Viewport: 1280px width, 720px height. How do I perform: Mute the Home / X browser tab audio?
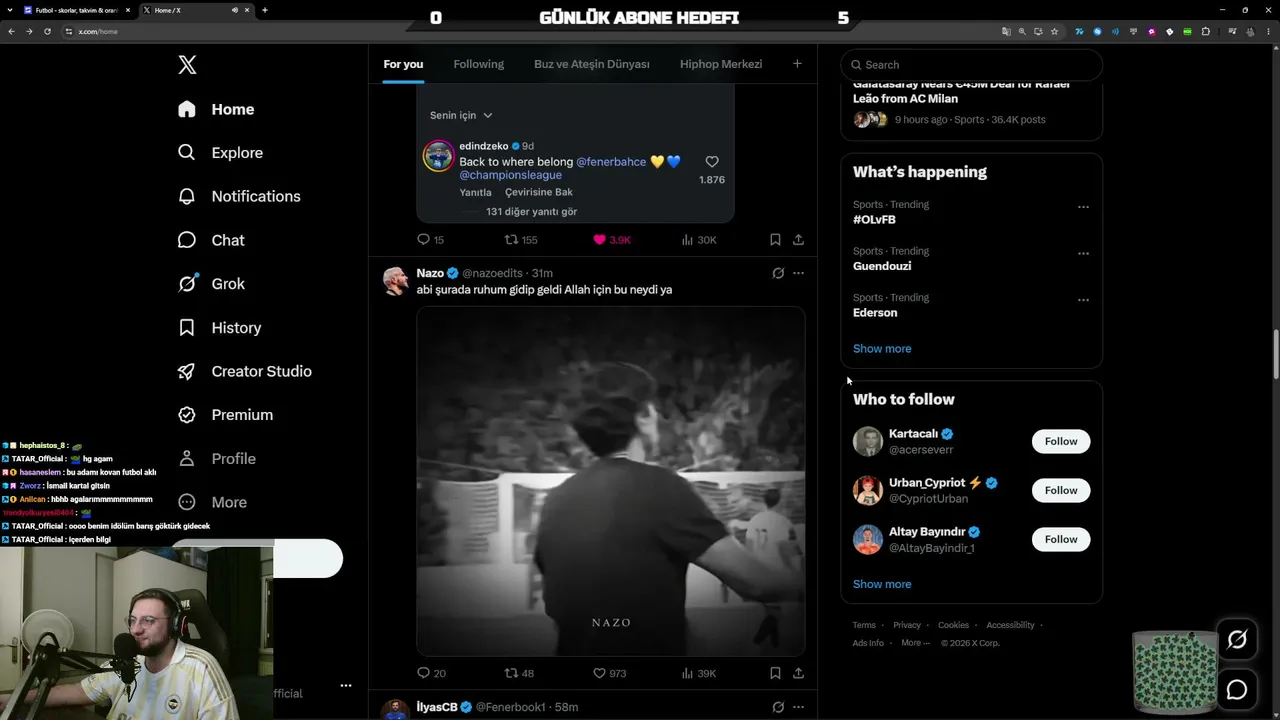pyautogui.click(x=235, y=10)
